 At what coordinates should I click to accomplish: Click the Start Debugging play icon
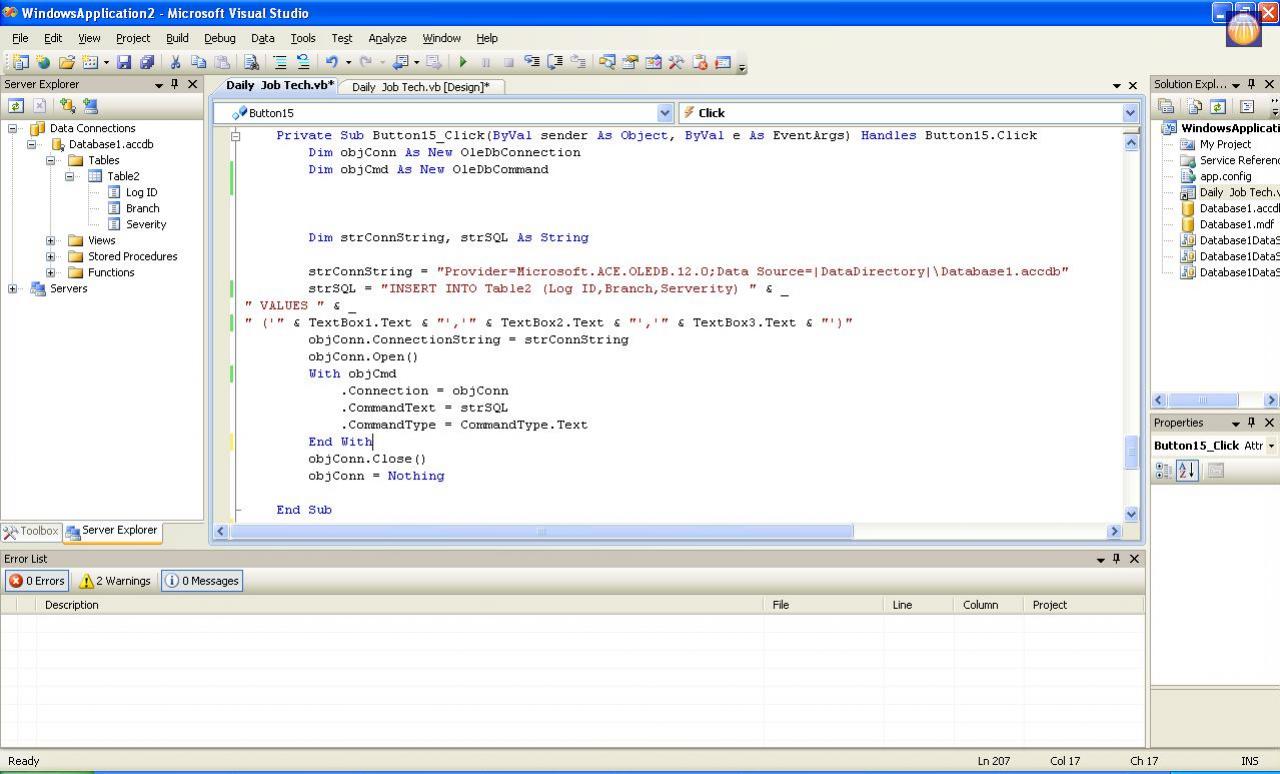(x=463, y=62)
